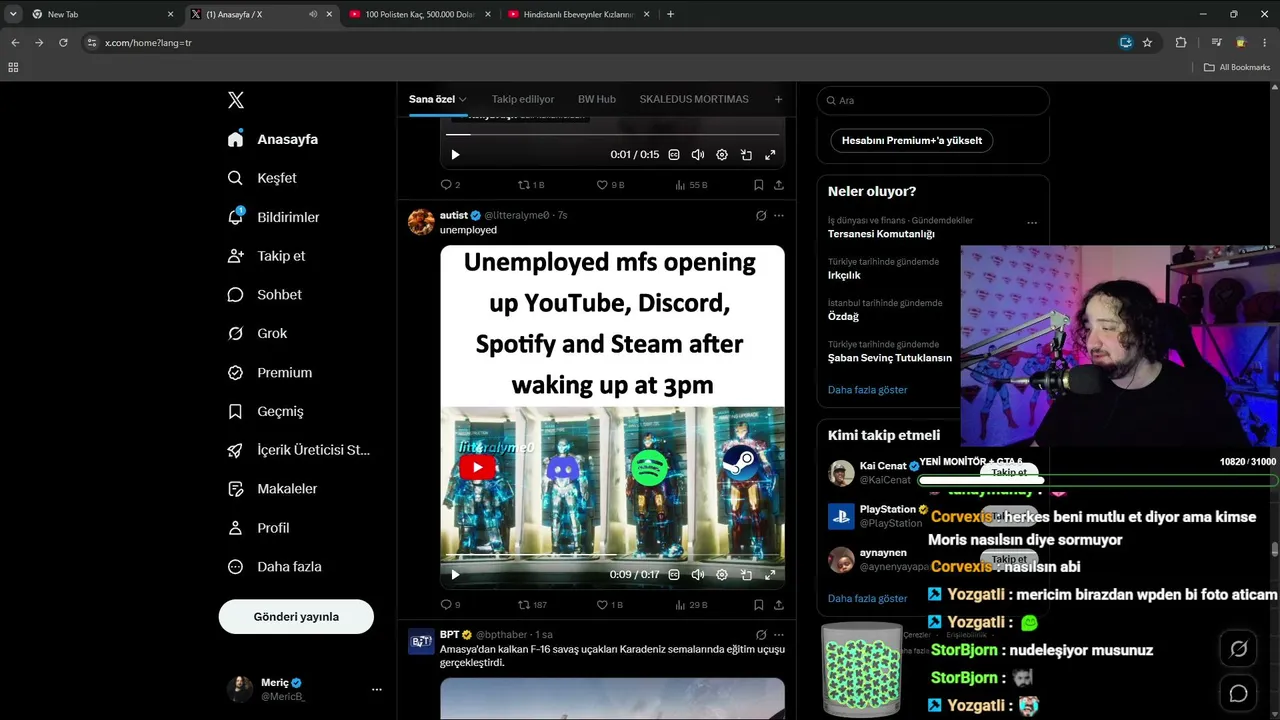Ask Grok about the BPT post
Image resolution: width=1280 pixels, height=720 pixels.
pyautogui.click(x=761, y=635)
